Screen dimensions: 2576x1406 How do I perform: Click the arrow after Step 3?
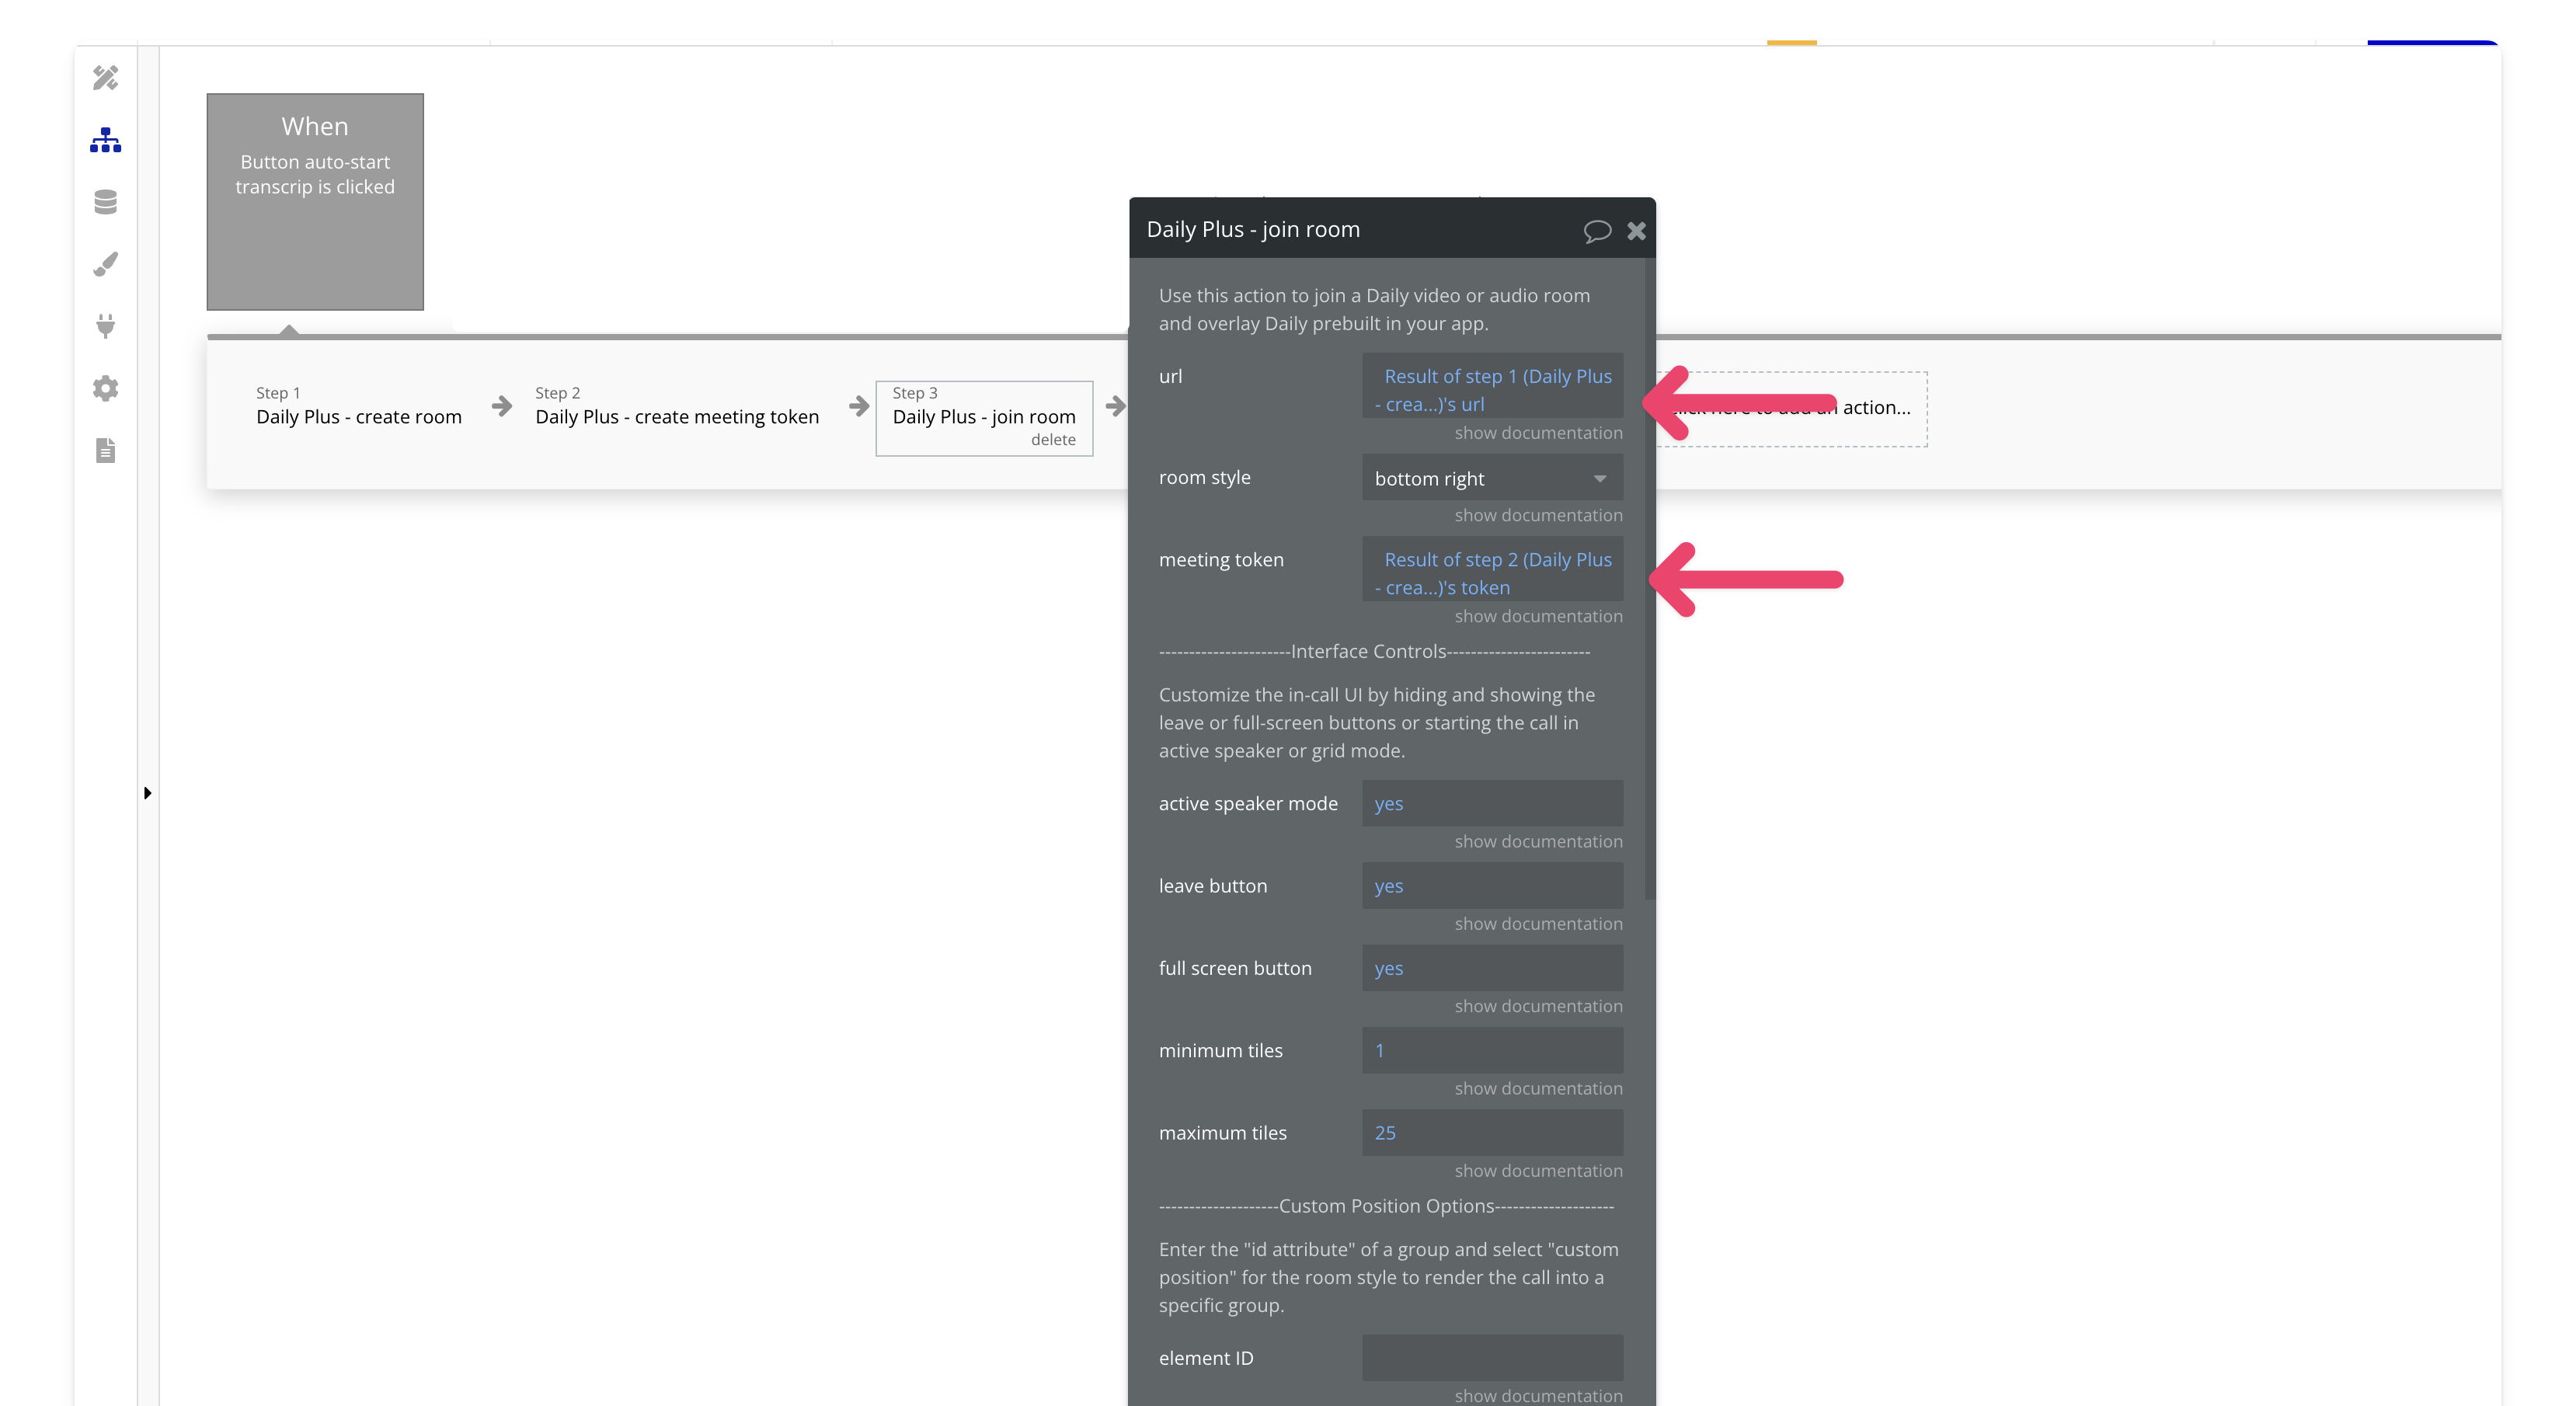point(1115,406)
